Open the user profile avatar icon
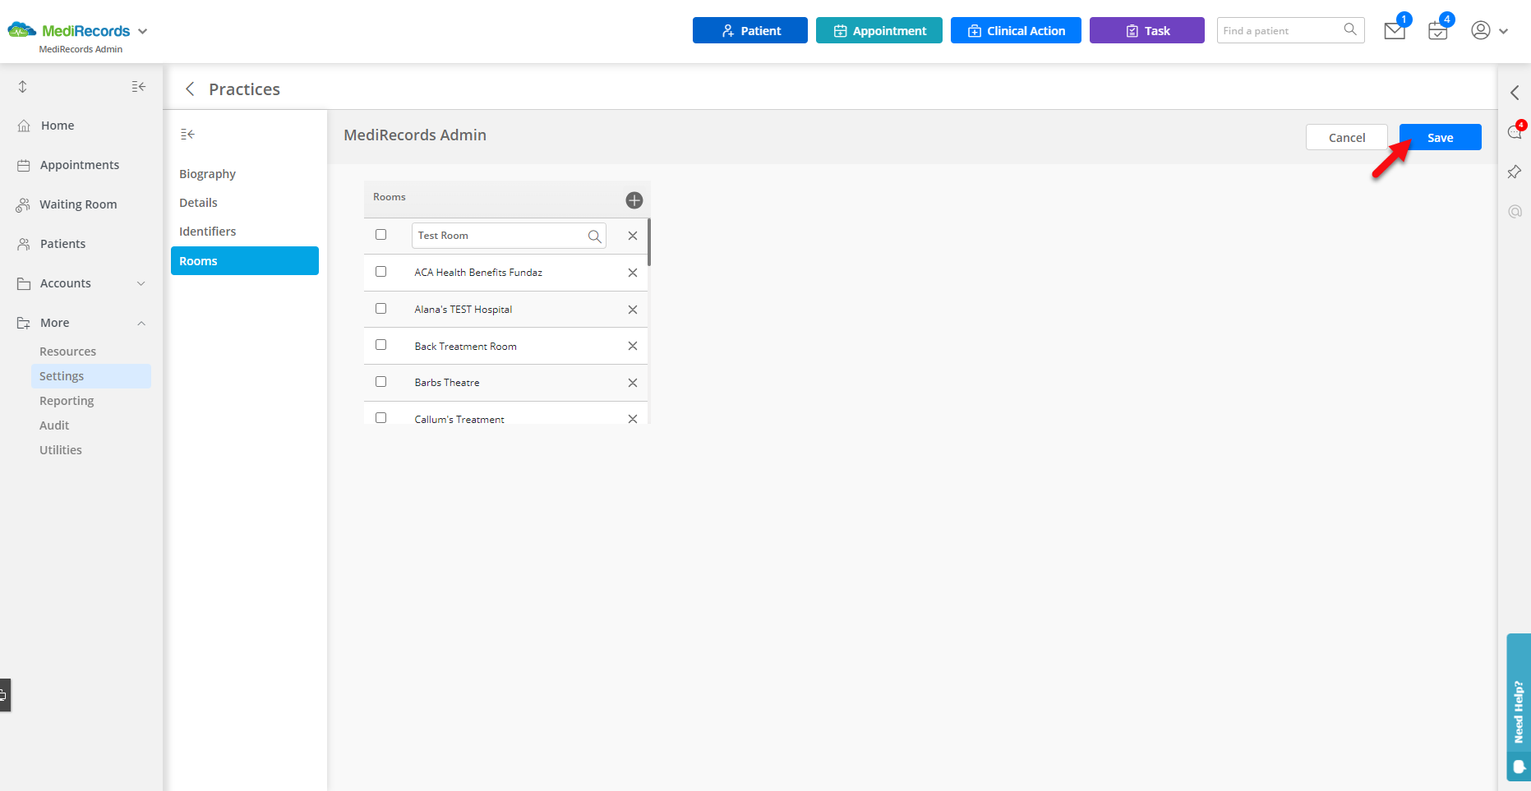Image resolution: width=1531 pixels, height=791 pixels. (x=1481, y=31)
